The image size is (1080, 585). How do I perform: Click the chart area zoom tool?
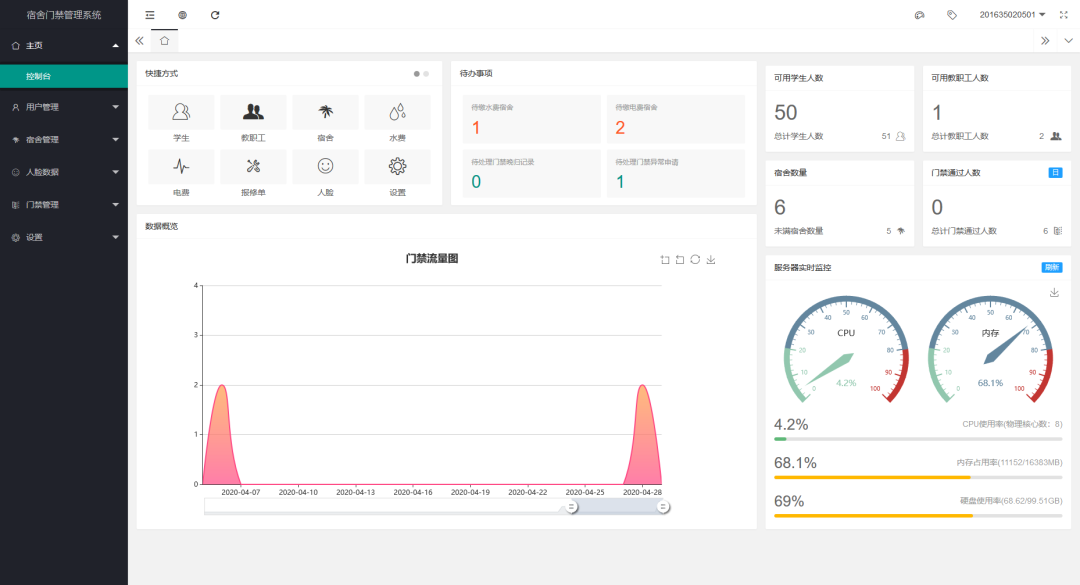(x=665, y=260)
